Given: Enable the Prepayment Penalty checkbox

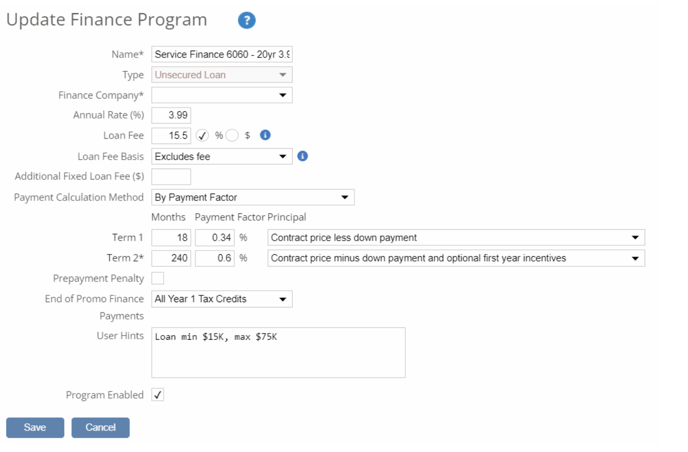Looking at the screenshot, I should pos(158,278).
